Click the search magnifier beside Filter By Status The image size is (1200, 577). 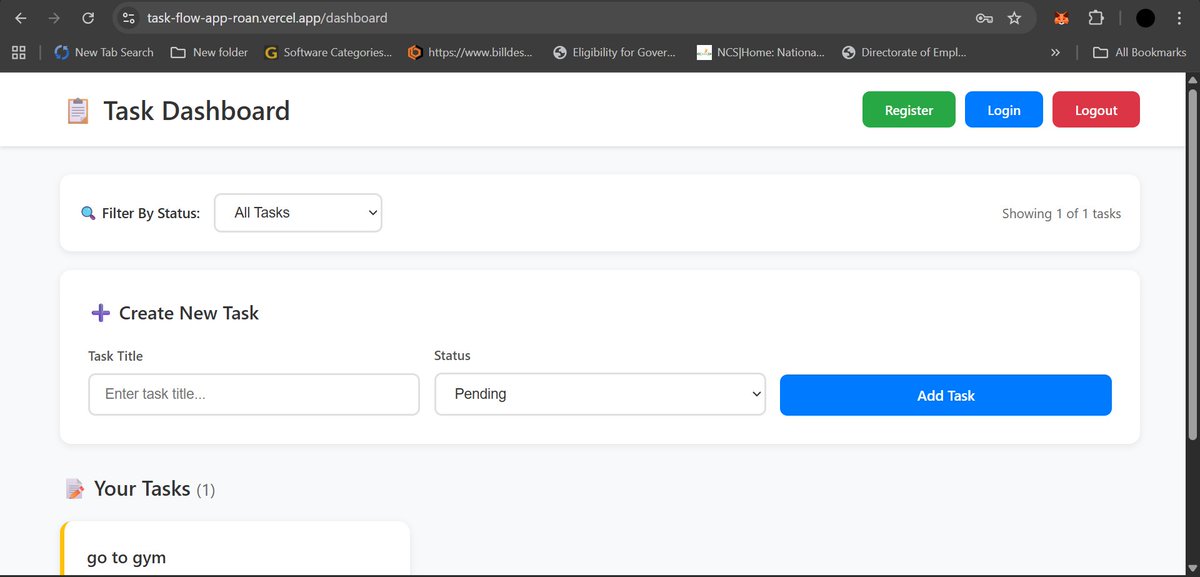(87, 212)
